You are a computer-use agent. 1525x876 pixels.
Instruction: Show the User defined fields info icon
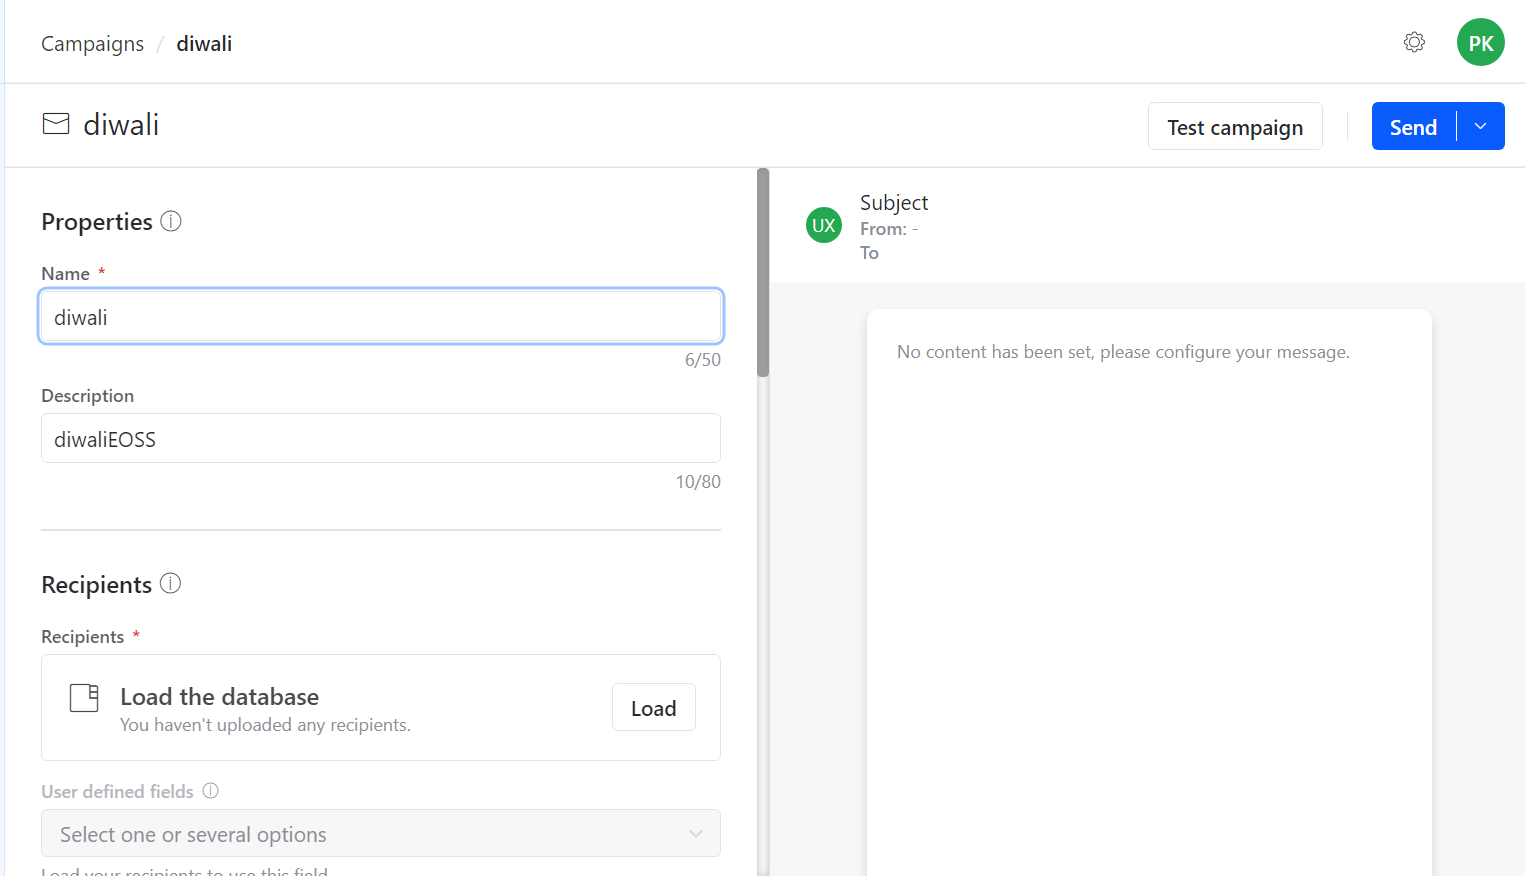pos(210,791)
